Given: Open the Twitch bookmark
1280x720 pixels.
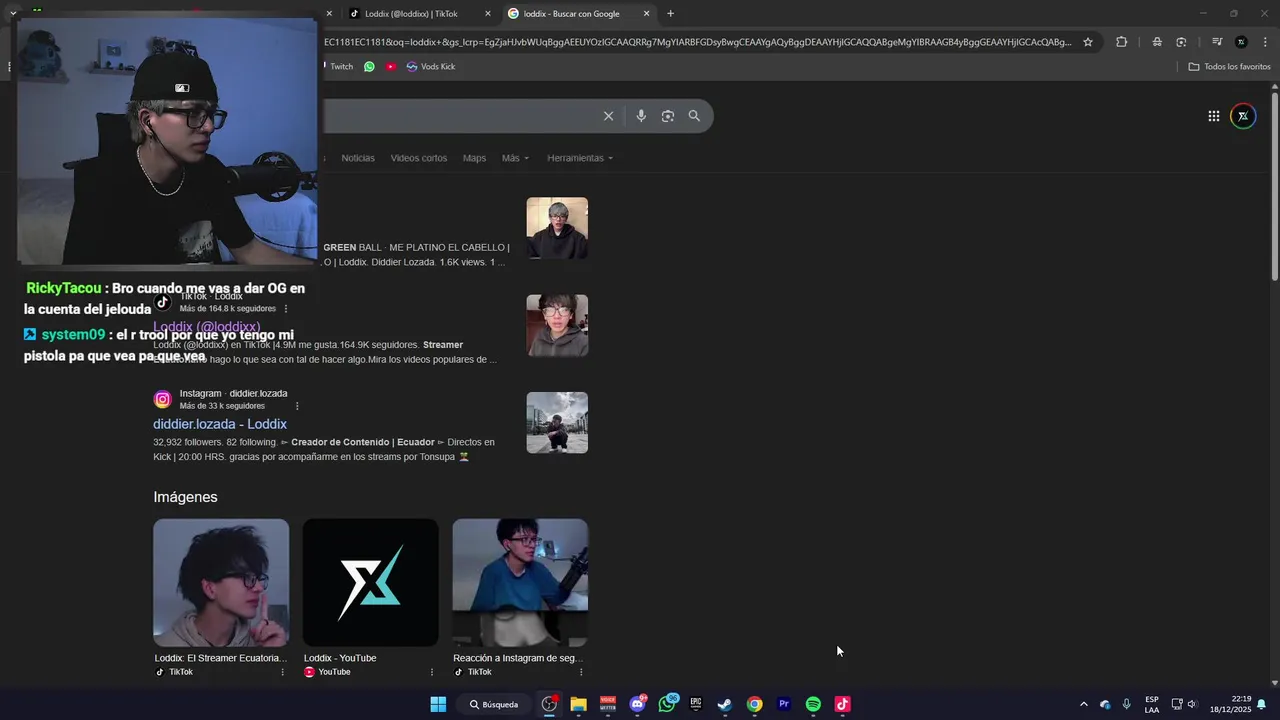Looking at the screenshot, I should tap(341, 66).
